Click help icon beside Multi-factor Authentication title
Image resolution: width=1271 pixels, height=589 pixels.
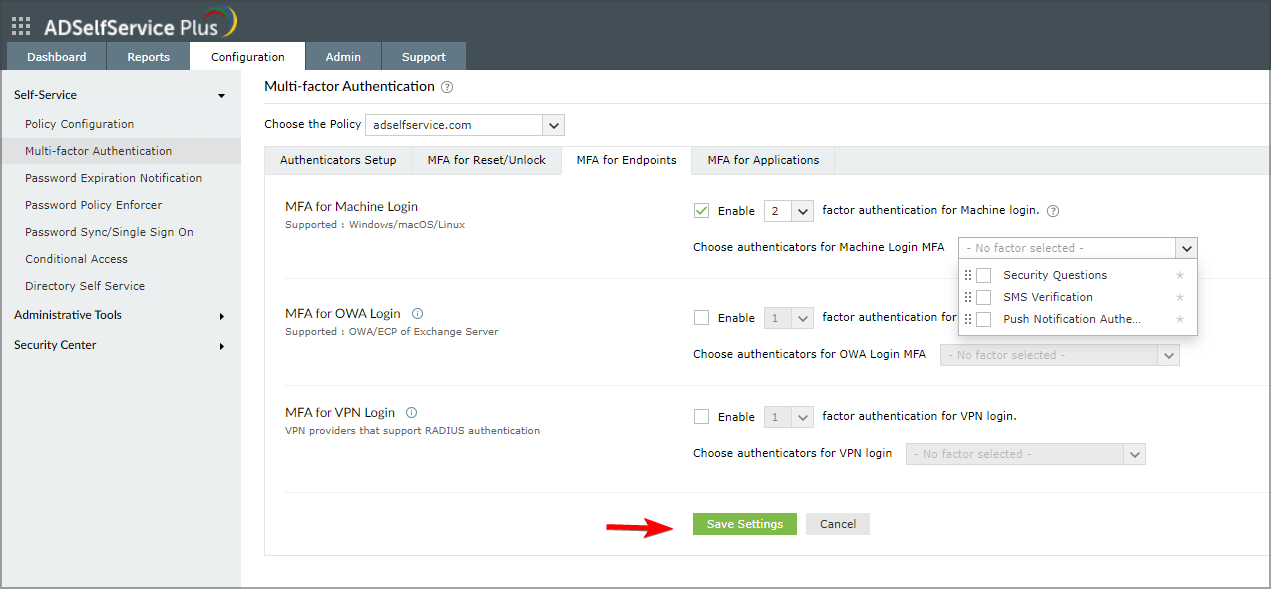point(447,87)
